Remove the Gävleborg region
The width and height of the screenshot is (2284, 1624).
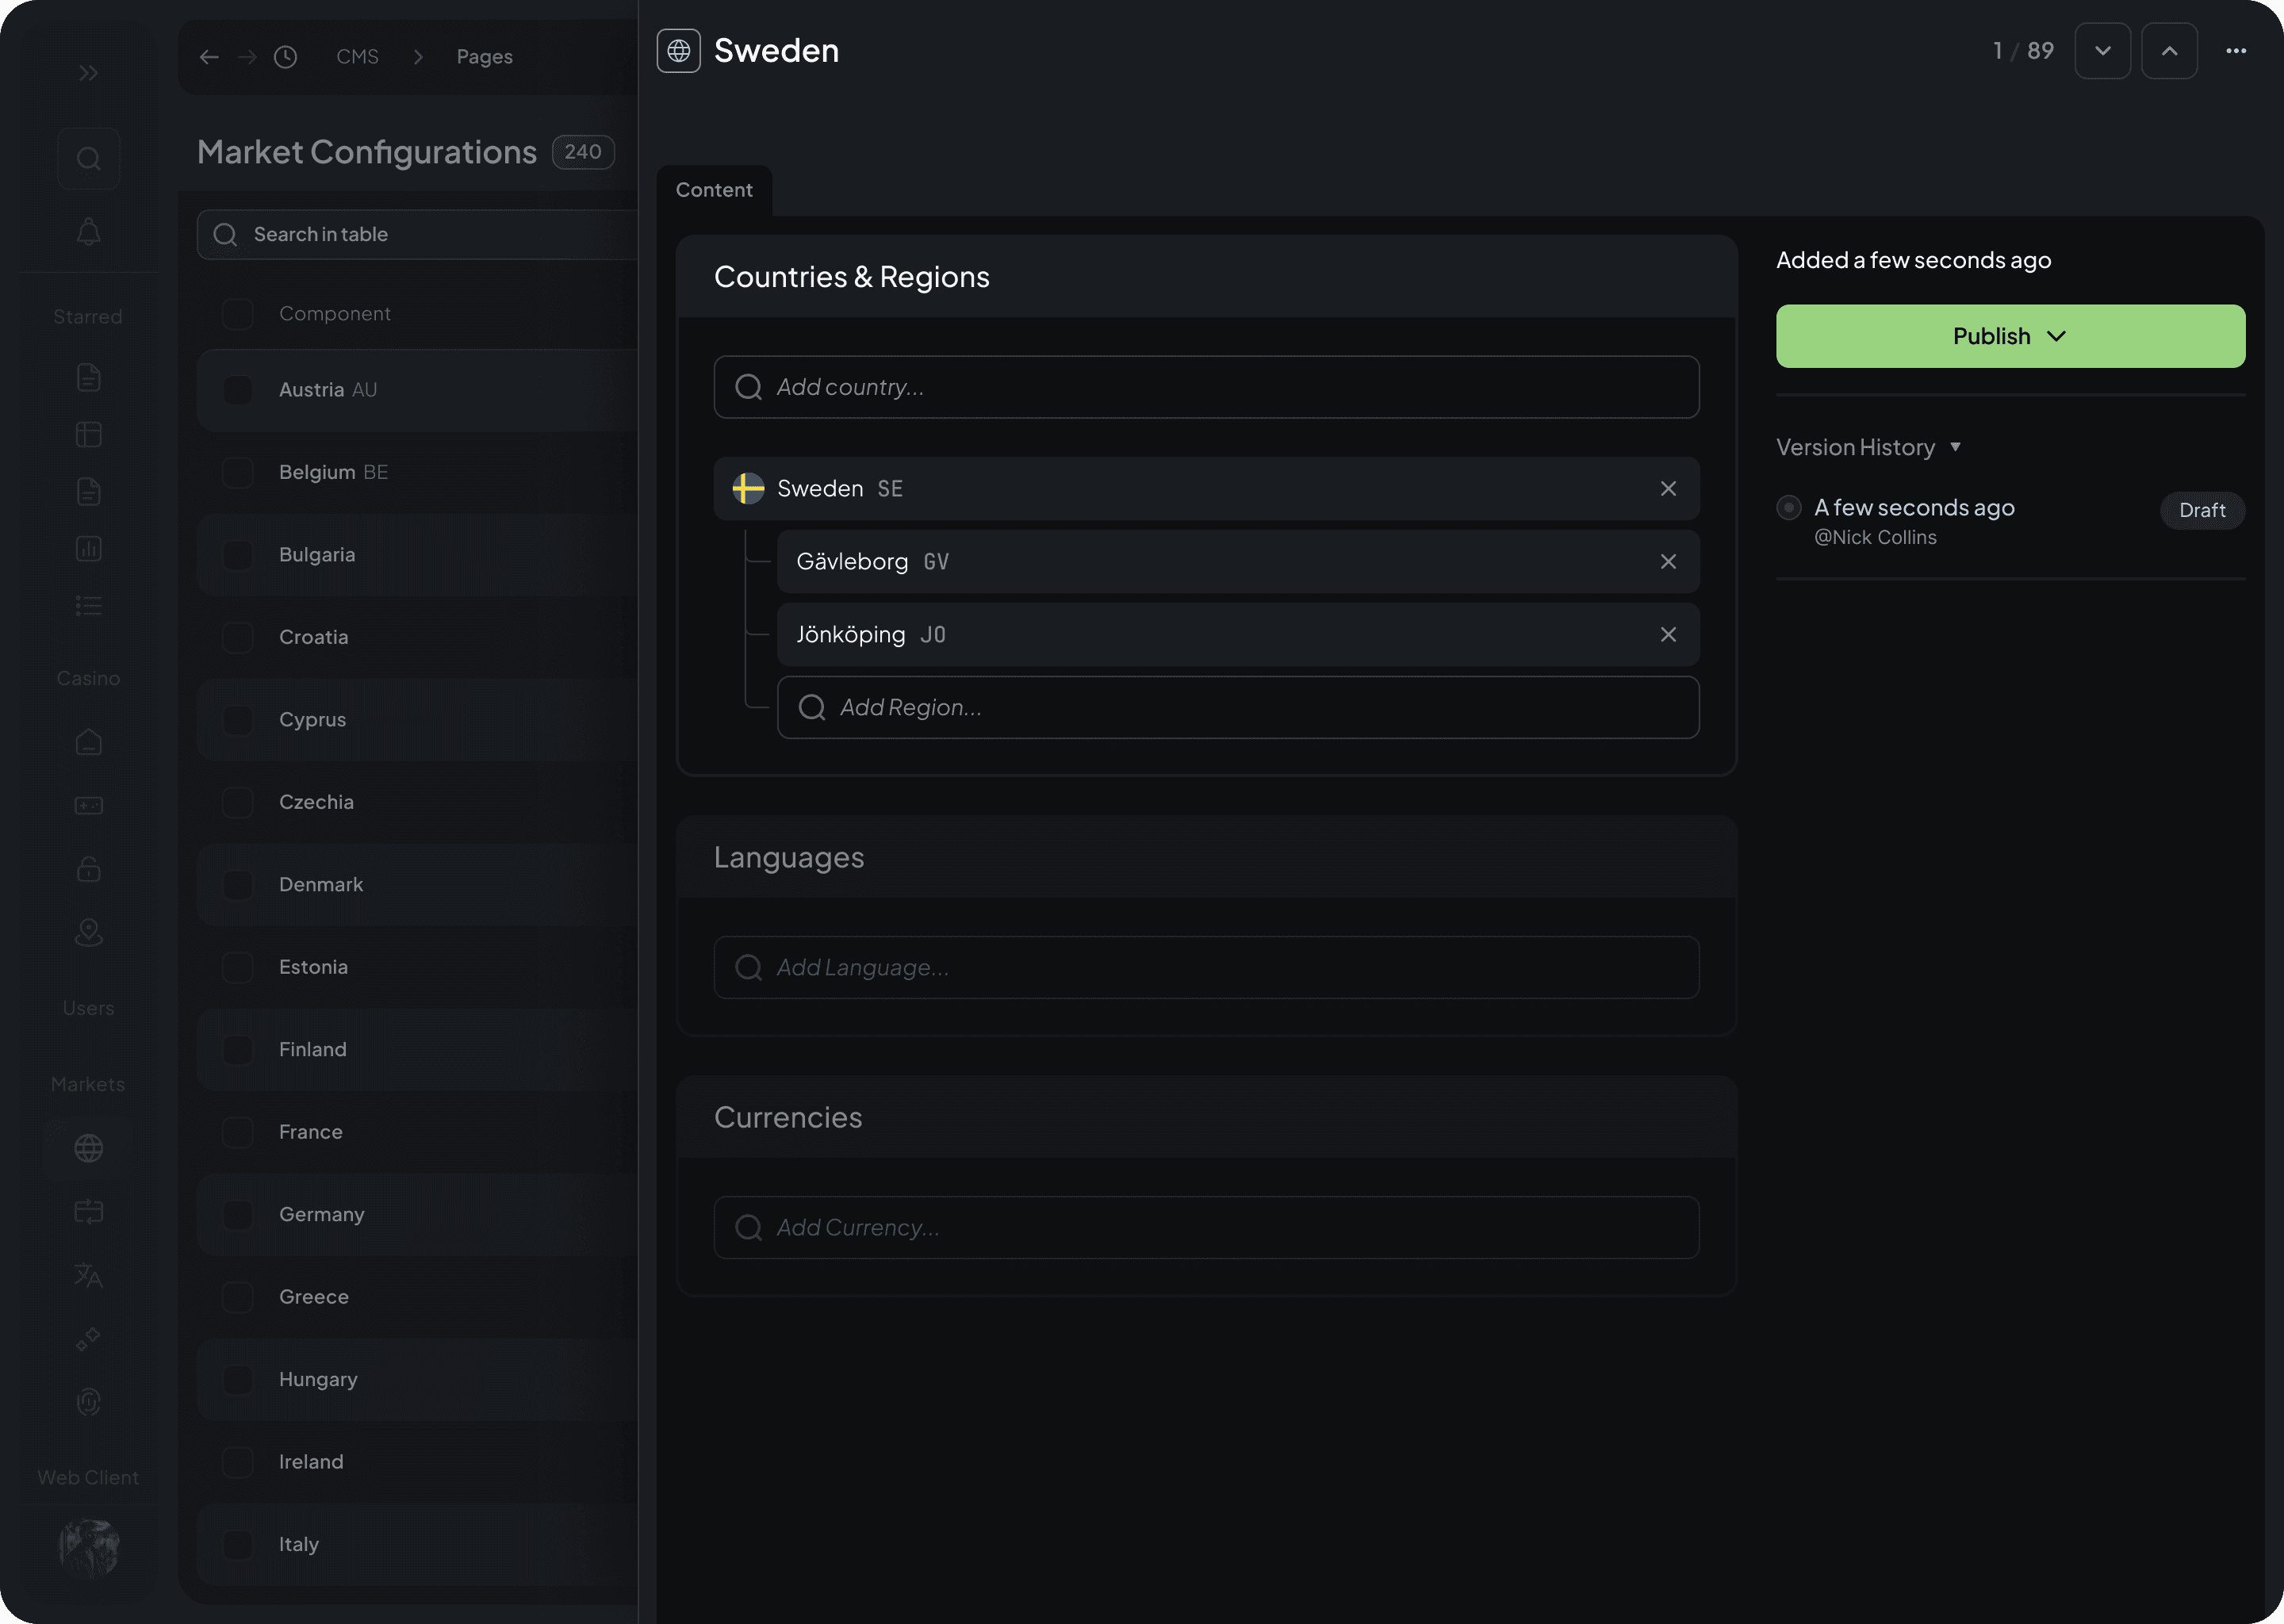click(x=1667, y=562)
